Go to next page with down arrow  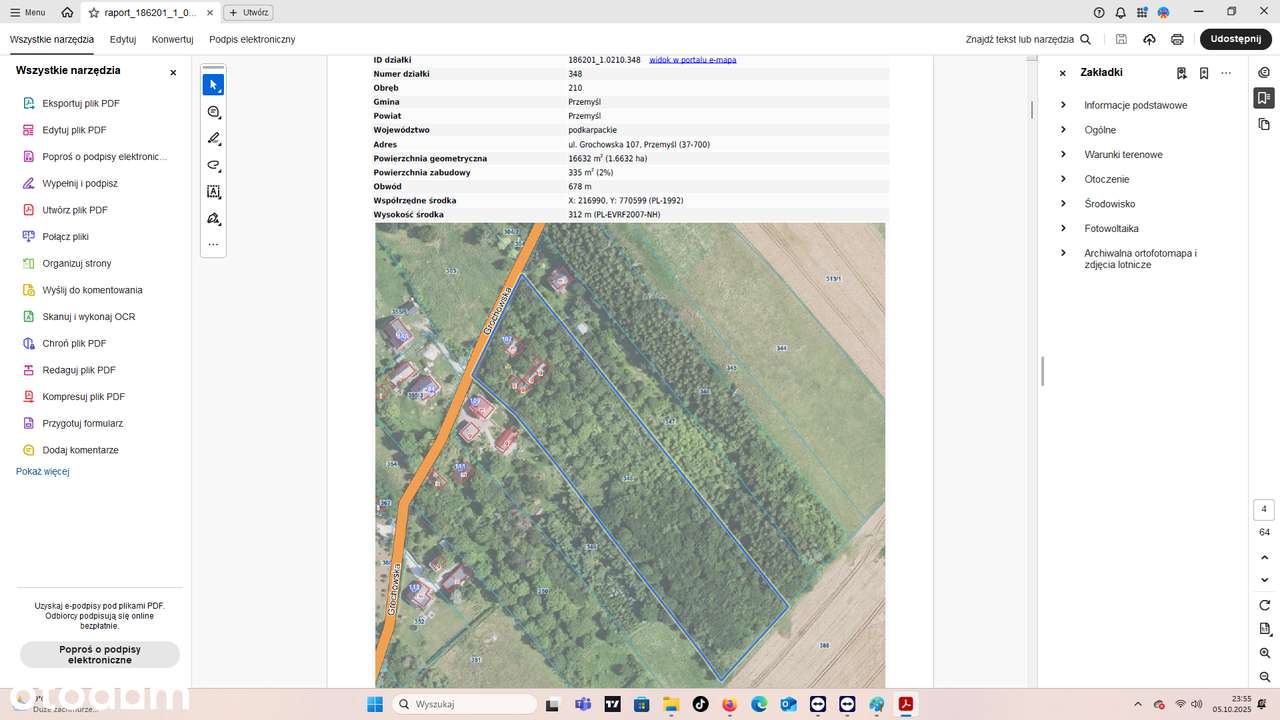[x=1264, y=580]
